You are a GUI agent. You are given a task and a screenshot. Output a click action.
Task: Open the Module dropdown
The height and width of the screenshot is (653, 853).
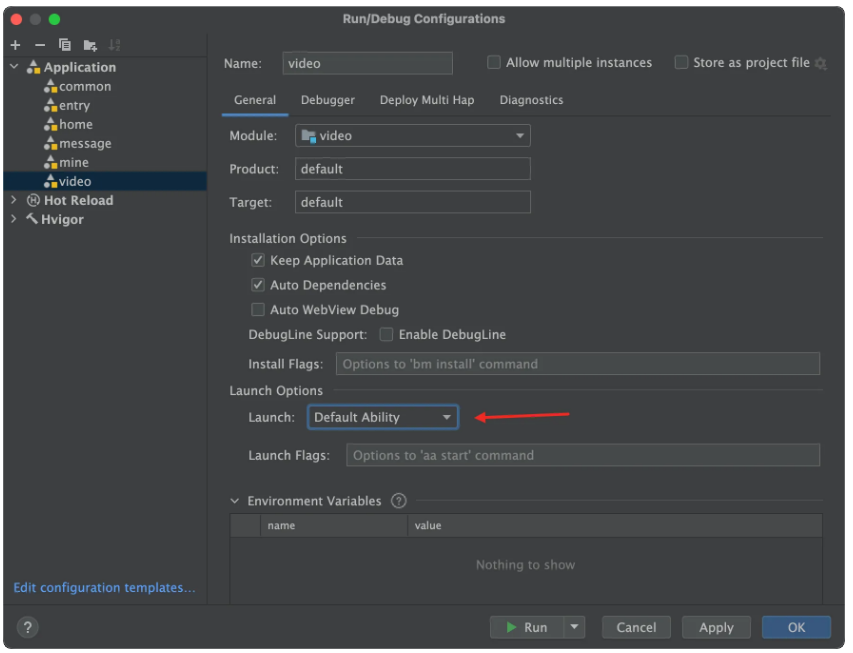click(413, 135)
